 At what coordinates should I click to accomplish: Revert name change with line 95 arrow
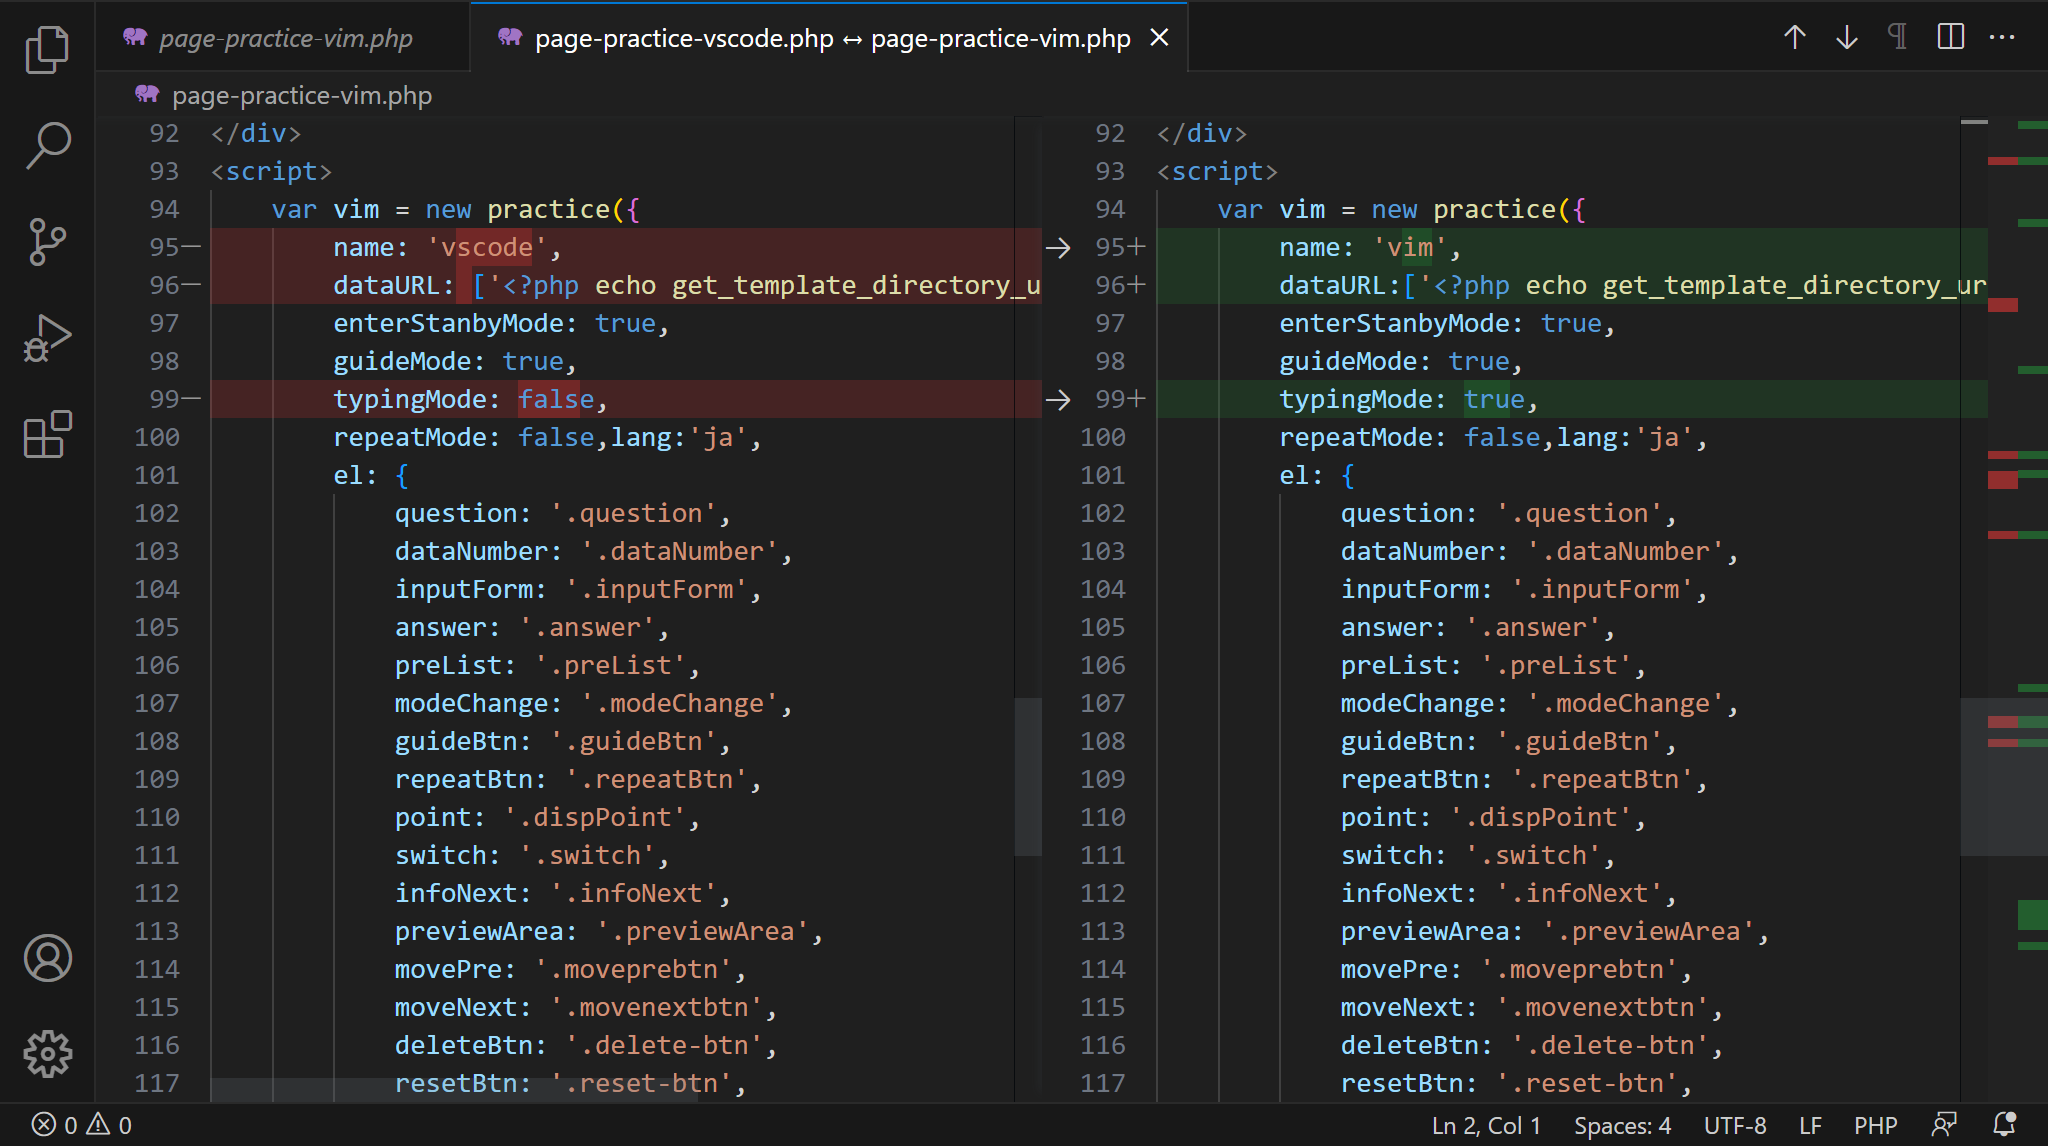pos(1058,247)
